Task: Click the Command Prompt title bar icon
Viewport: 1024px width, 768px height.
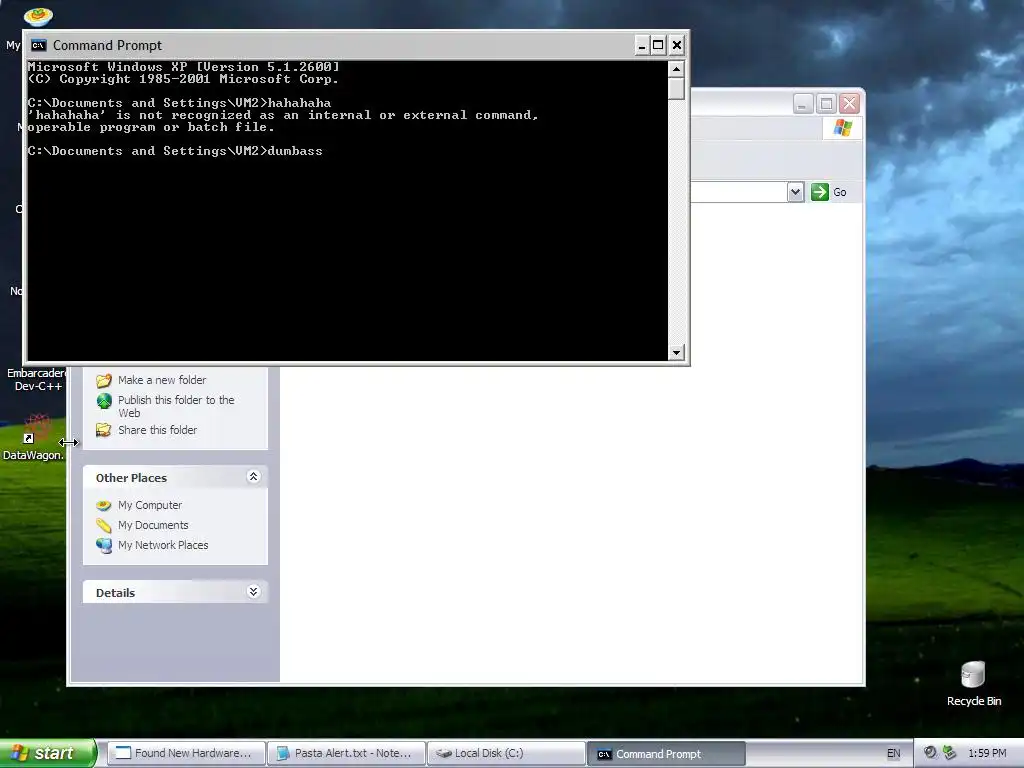Action: click(x=39, y=45)
